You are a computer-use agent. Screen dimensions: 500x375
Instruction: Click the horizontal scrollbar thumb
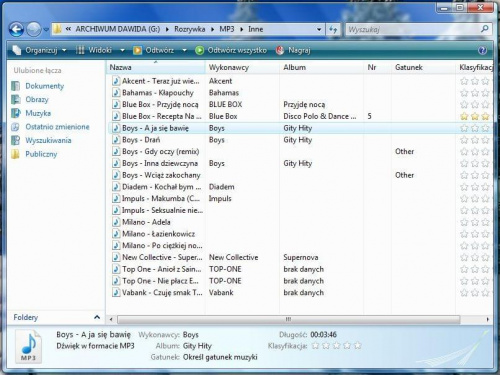[289, 319]
